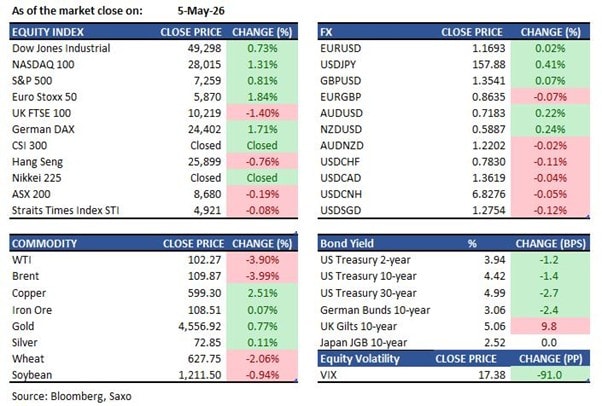Select the NASDAQ 100 change cell 1.31%

point(262,65)
